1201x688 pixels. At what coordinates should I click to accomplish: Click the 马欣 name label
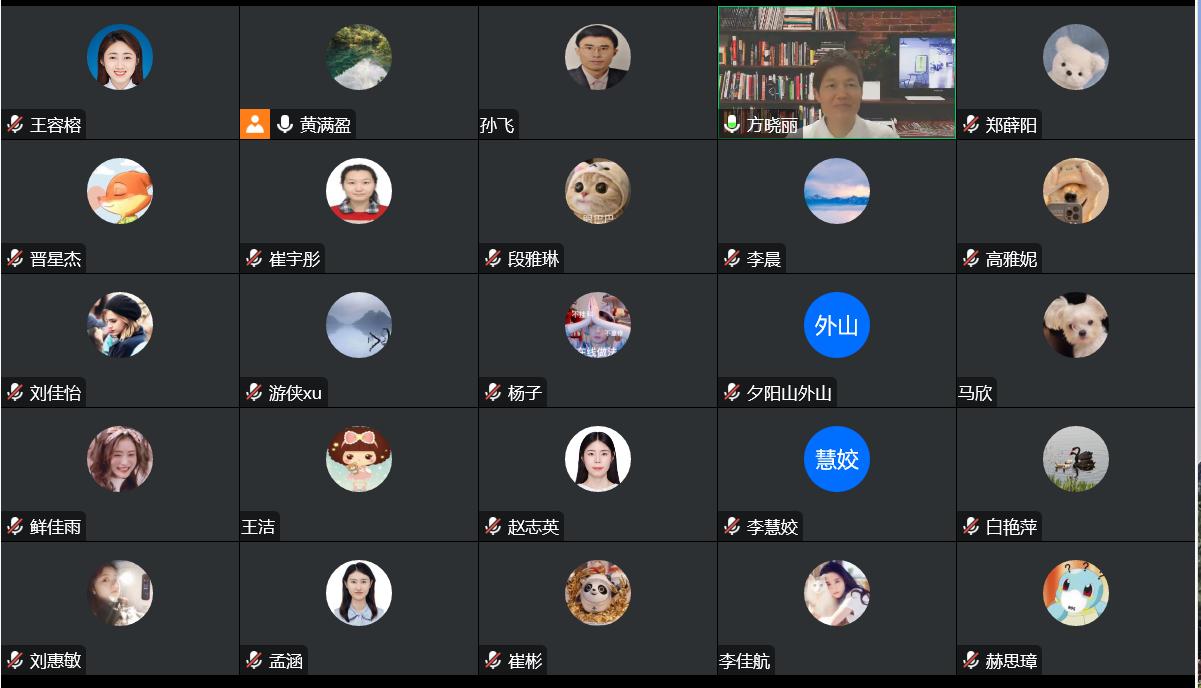pyautogui.click(x=976, y=393)
